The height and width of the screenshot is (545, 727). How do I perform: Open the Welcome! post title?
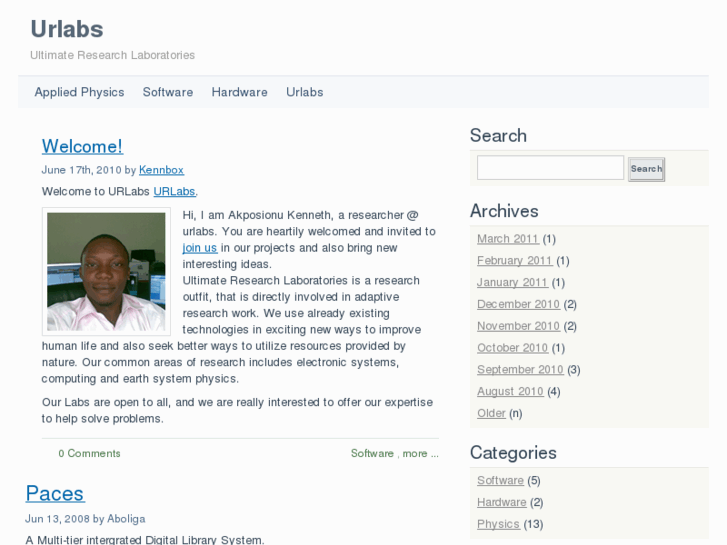(x=82, y=146)
